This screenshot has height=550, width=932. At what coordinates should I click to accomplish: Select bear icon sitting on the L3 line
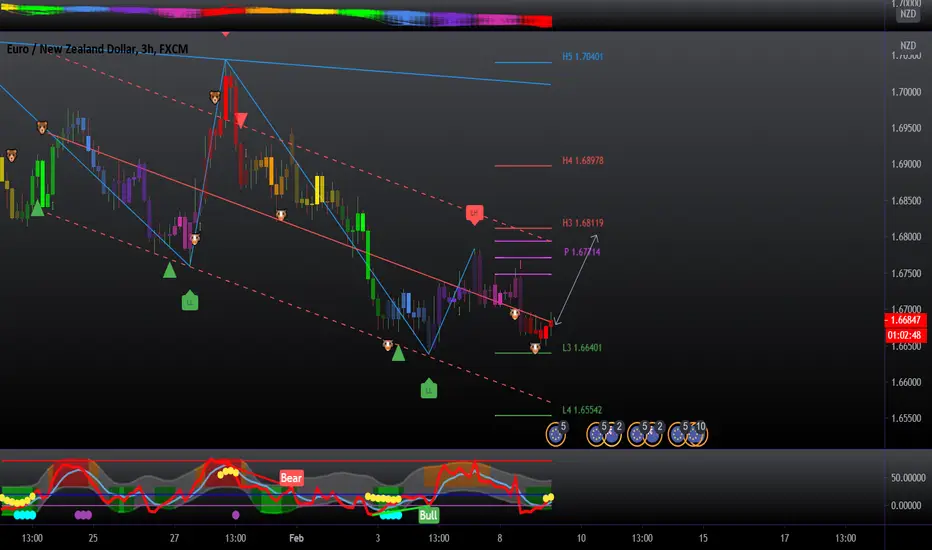point(535,348)
